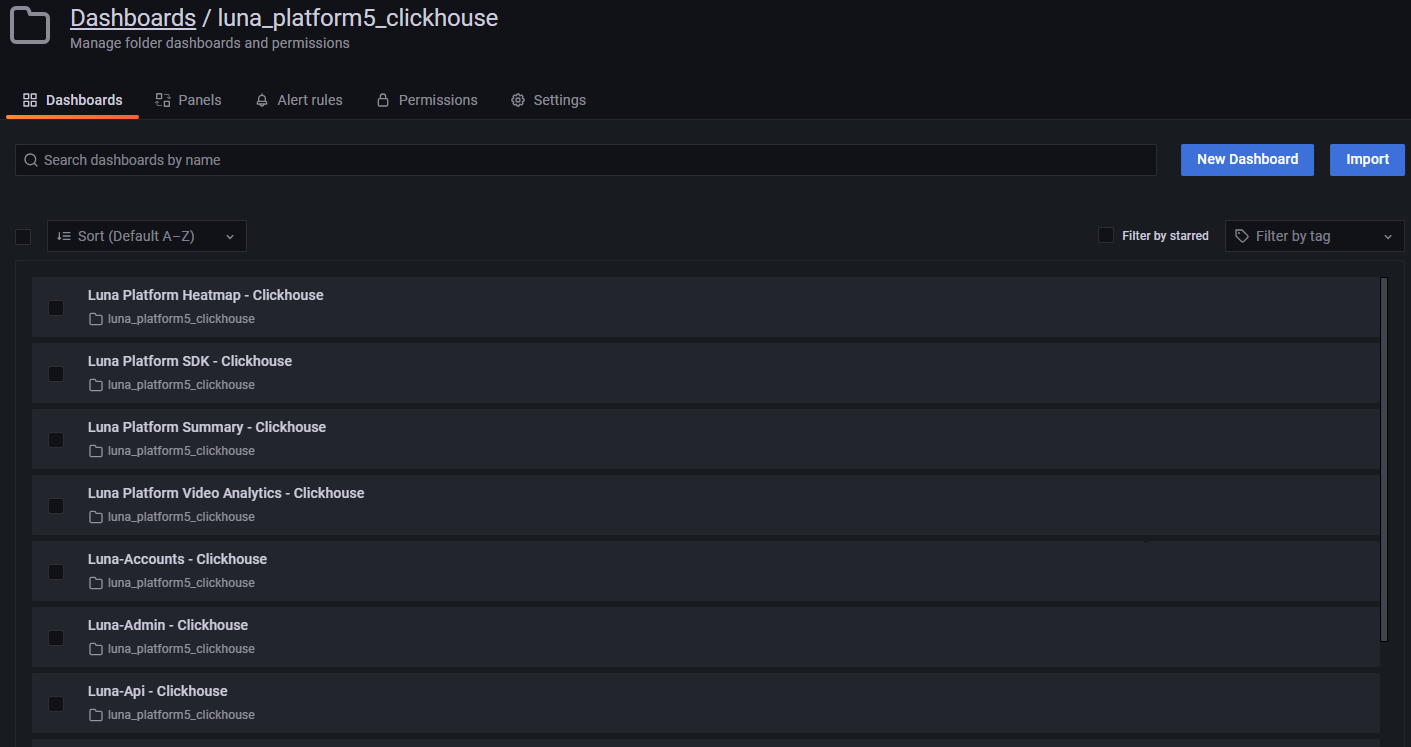This screenshot has width=1411, height=747.
Task: Click the New Dashboard button
Action: tap(1247, 159)
